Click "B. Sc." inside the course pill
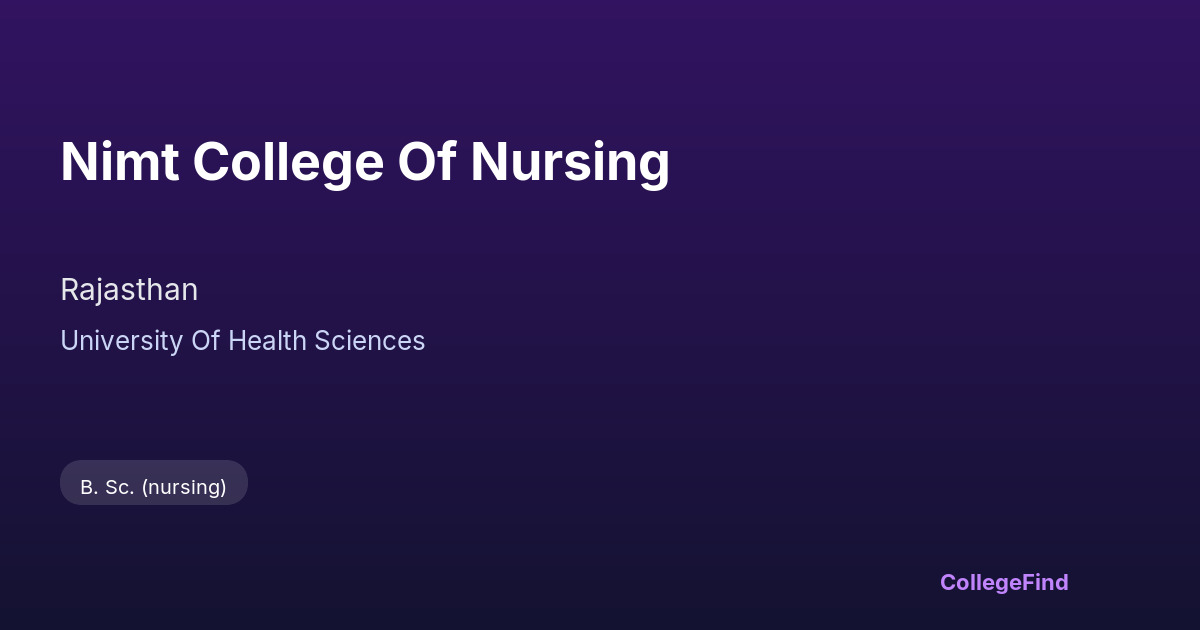The width and height of the screenshot is (1200, 630). click(107, 487)
